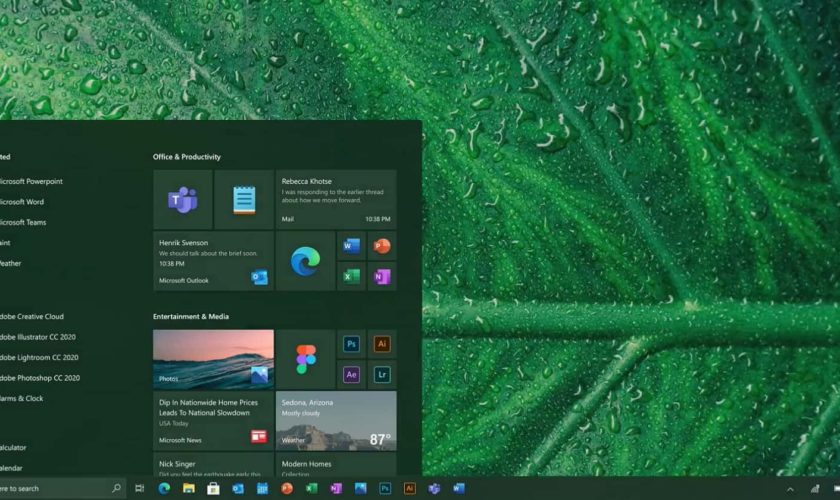The height and width of the screenshot is (500, 840).
Task: Open the Word tile in Office group
Action: coord(351,246)
